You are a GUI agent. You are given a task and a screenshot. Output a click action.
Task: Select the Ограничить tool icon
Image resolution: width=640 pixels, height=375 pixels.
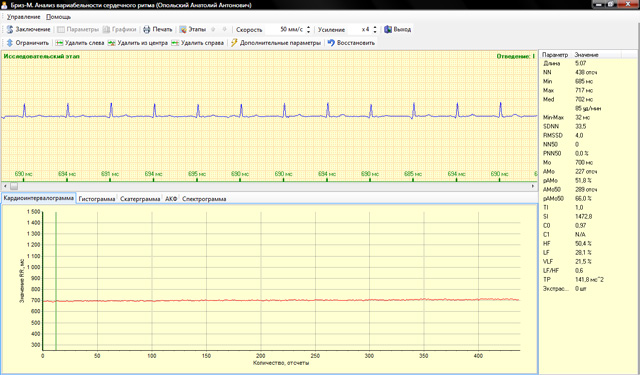(10, 42)
